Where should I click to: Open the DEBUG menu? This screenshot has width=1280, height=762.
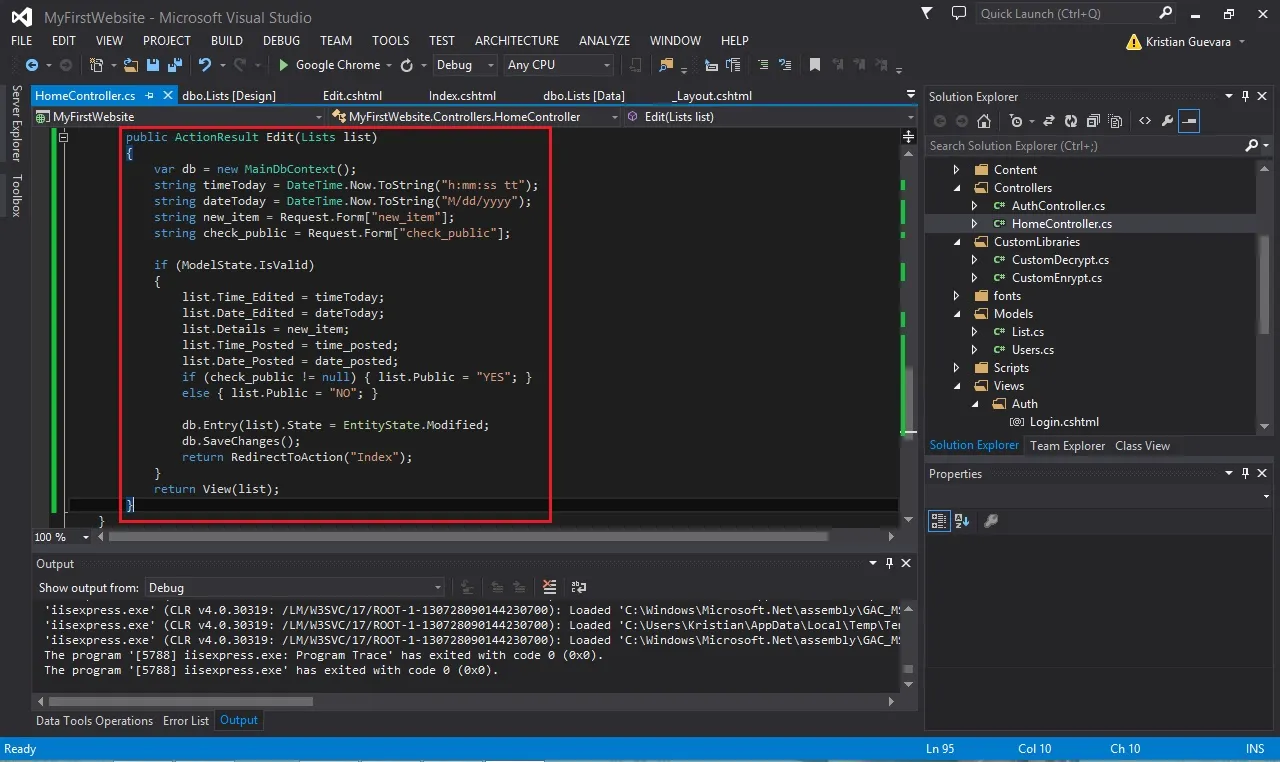coord(281,41)
